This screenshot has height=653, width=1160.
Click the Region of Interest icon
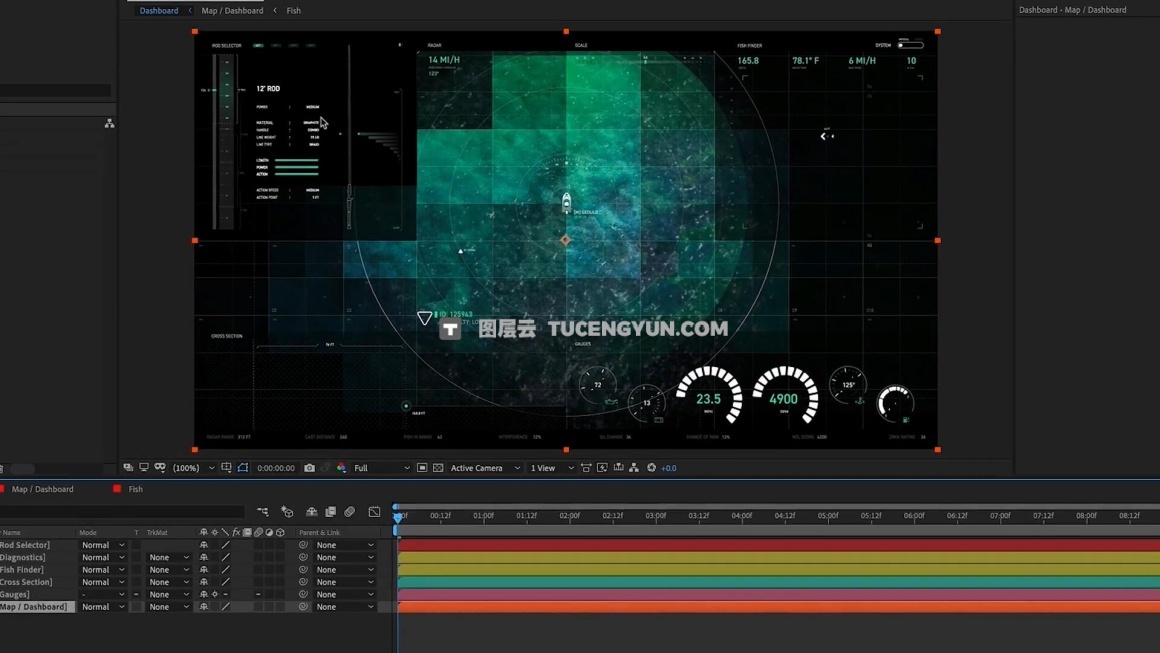click(x=422, y=468)
